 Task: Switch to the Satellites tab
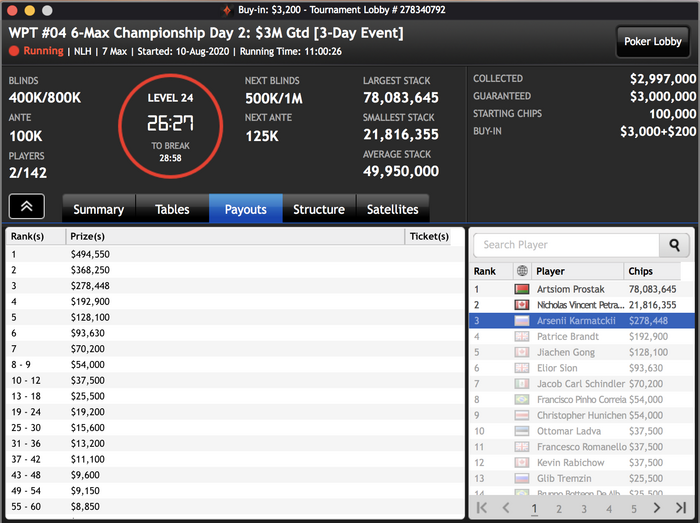(392, 209)
